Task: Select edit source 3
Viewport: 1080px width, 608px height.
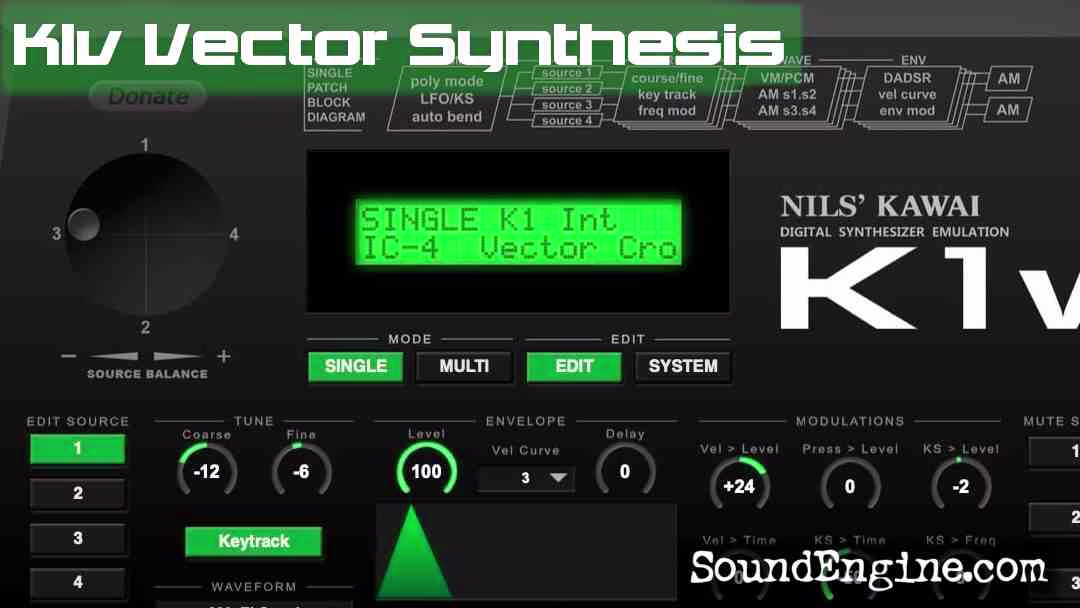Action: [x=78, y=538]
